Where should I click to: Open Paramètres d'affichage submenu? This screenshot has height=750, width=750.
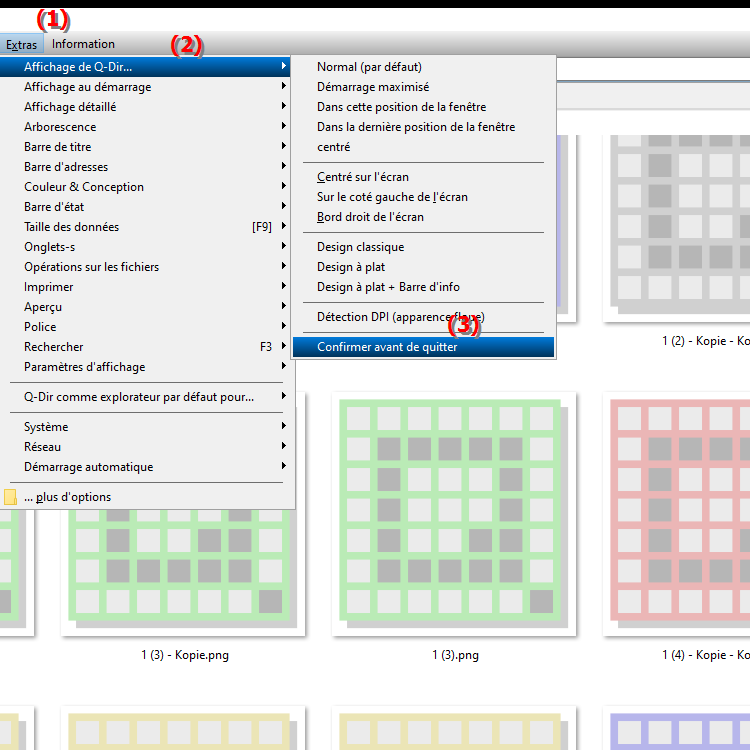[146, 367]
